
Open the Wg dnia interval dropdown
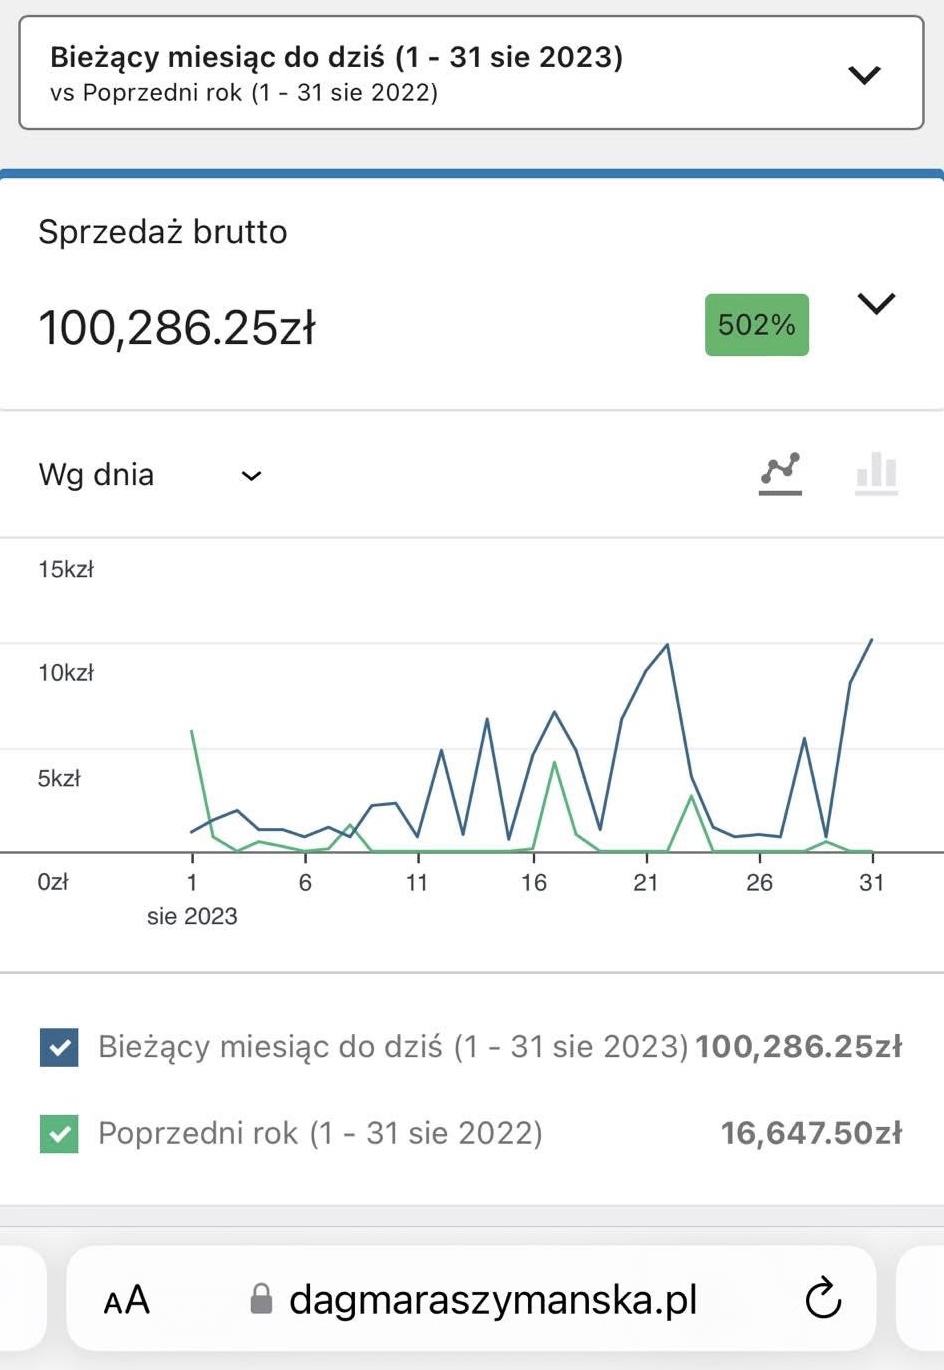point(150,474)
